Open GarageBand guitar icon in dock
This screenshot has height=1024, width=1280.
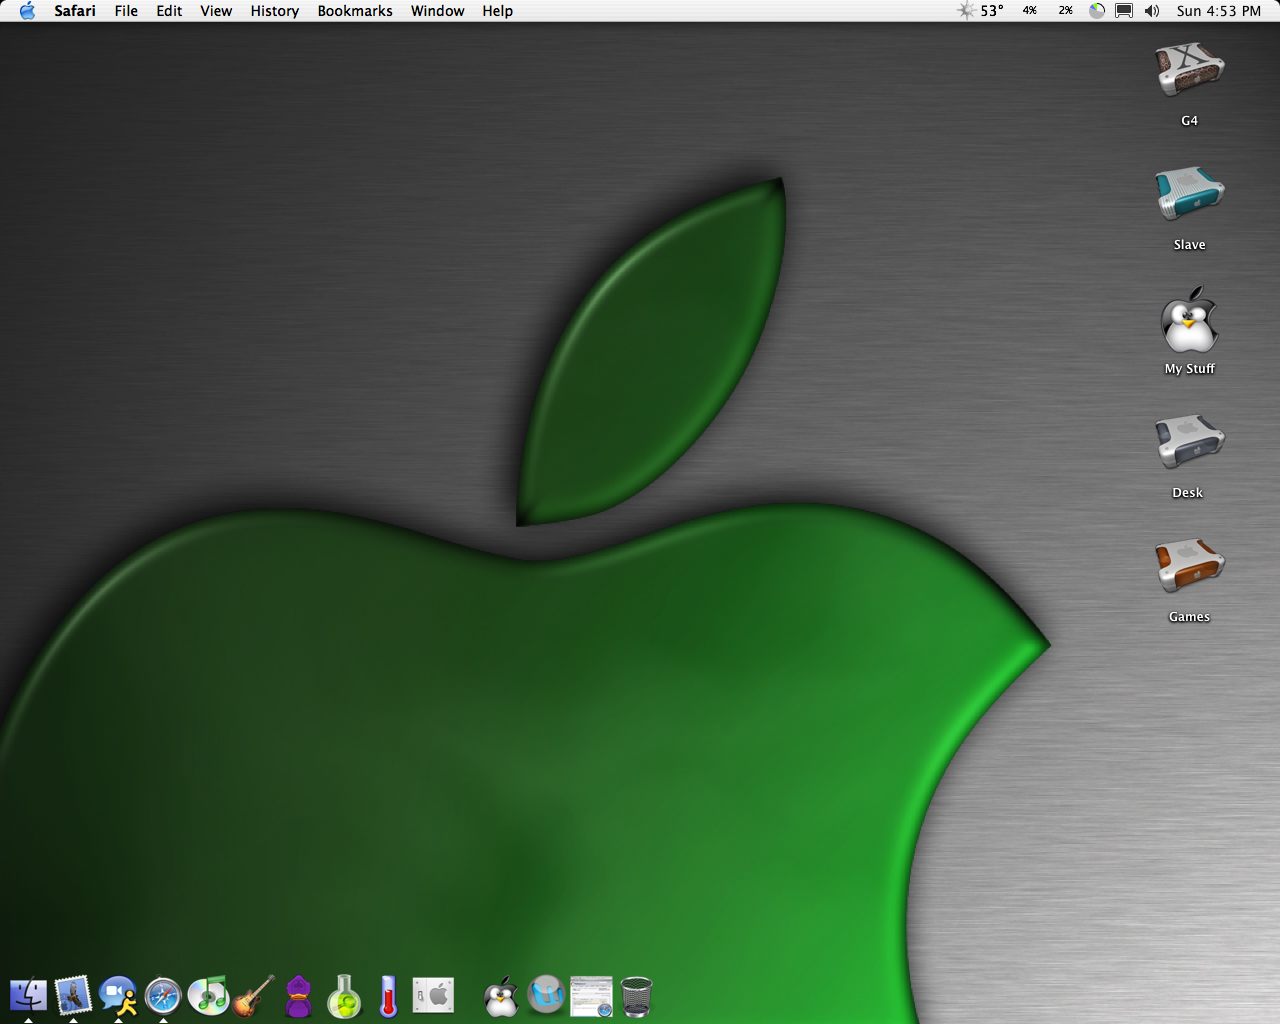point(253,996)
